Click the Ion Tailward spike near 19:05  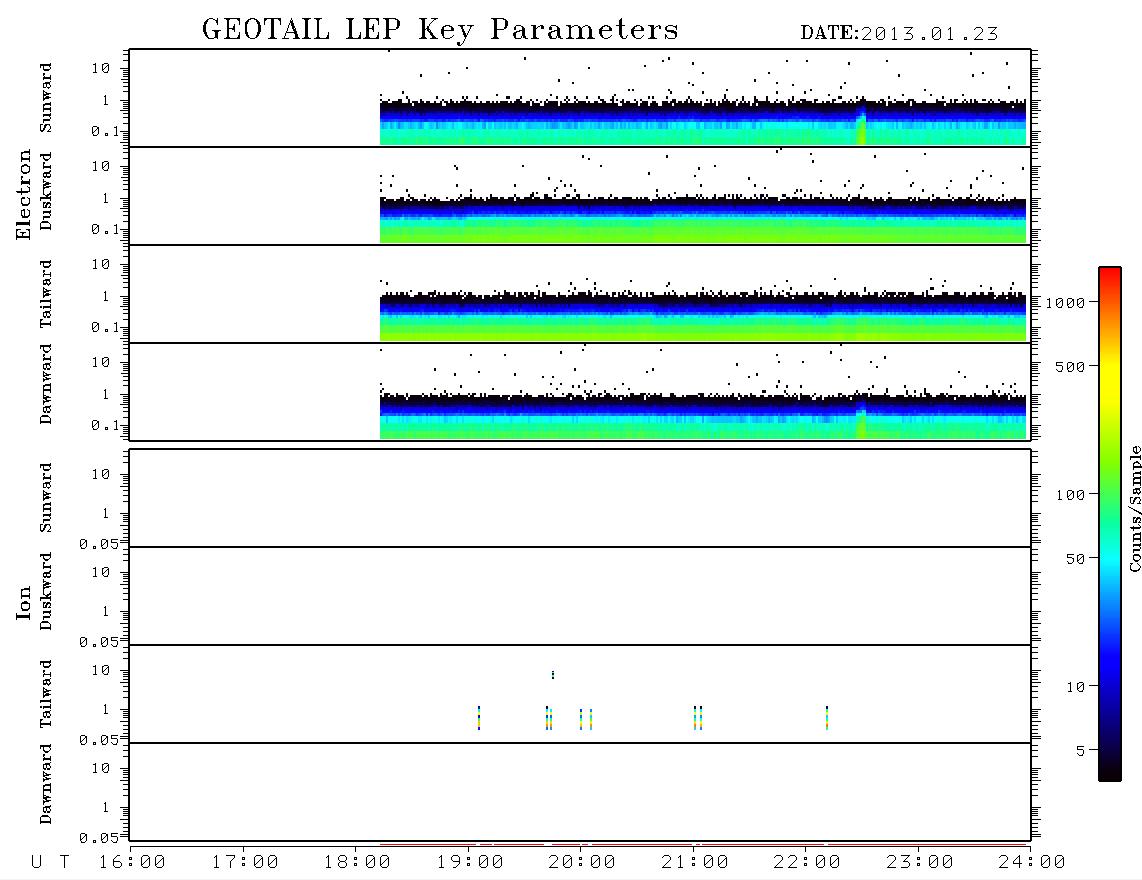(479, 718)
